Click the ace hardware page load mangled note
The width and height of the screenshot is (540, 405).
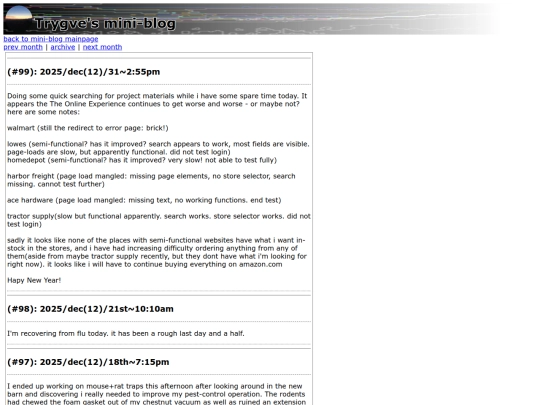pos(144,200)
